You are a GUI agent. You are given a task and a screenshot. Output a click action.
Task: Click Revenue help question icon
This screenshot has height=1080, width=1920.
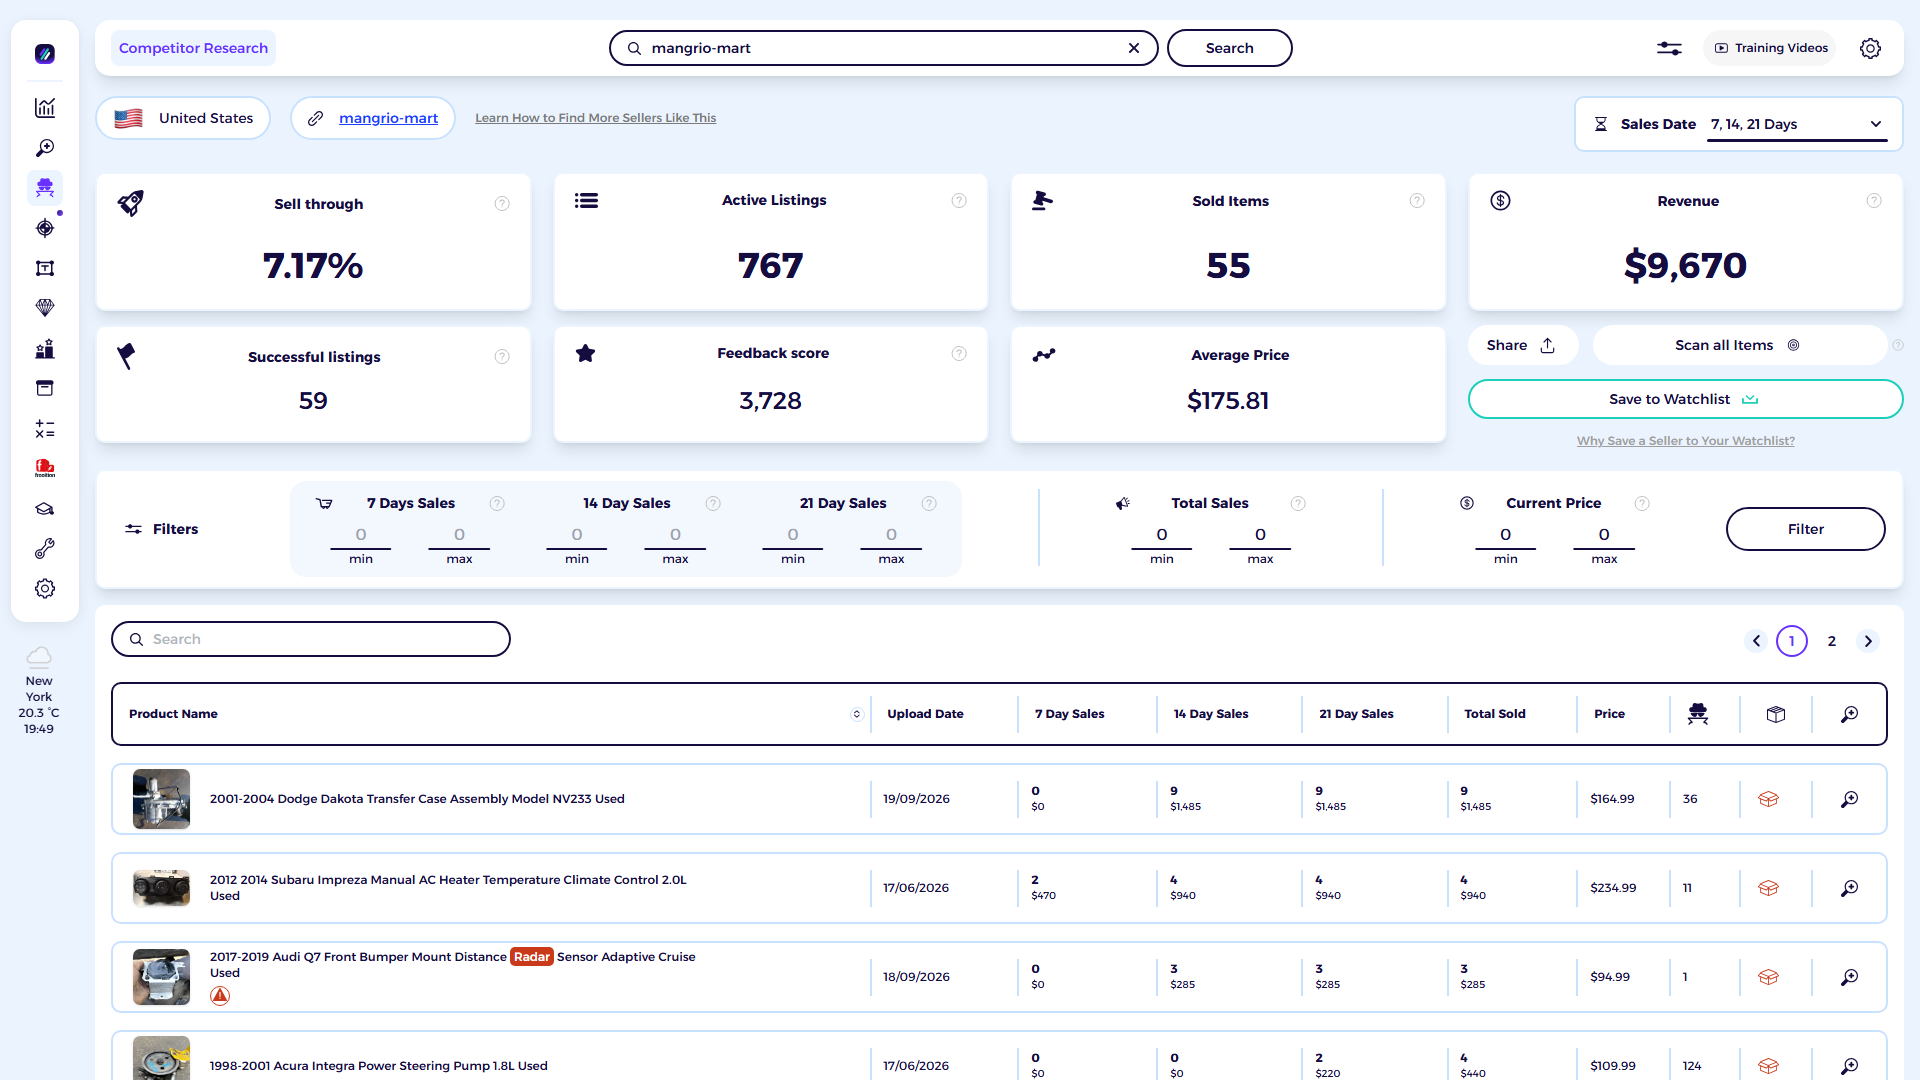1874,201
